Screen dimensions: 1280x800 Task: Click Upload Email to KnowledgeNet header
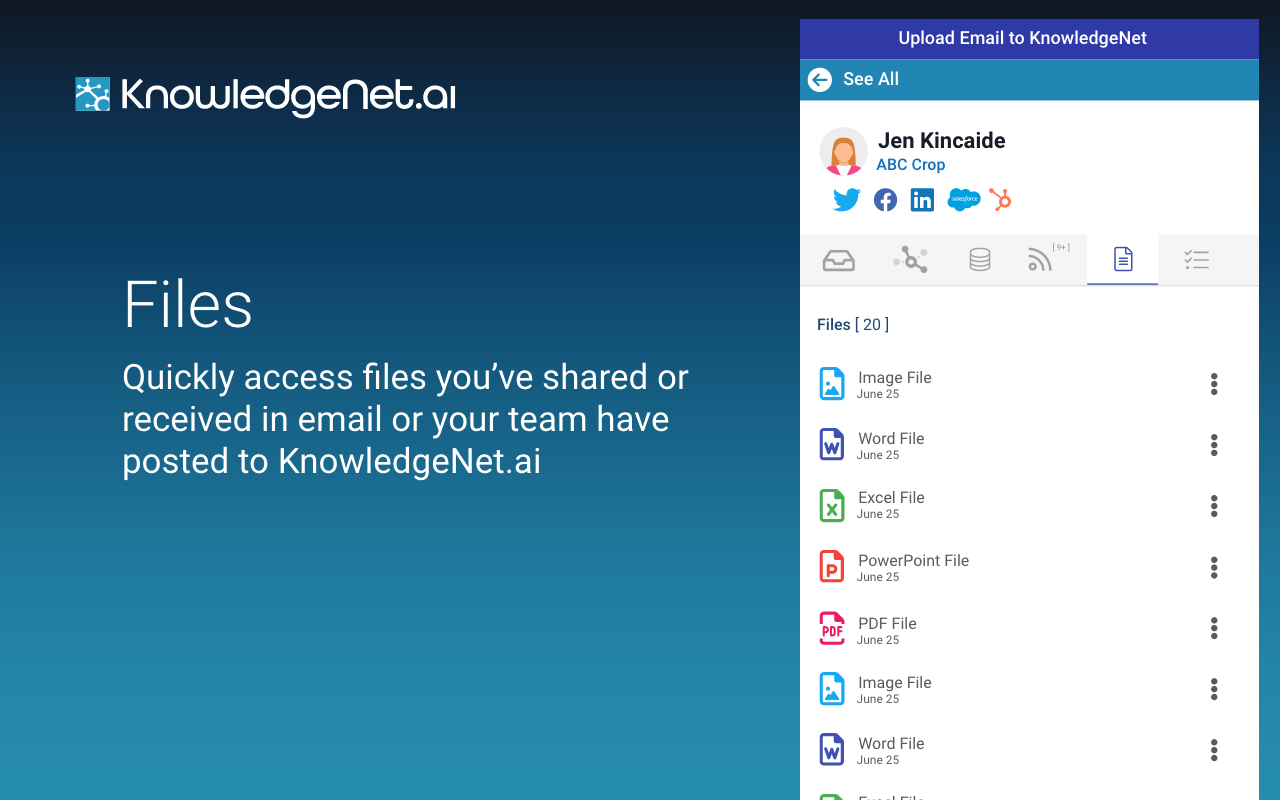[1022, 38]
